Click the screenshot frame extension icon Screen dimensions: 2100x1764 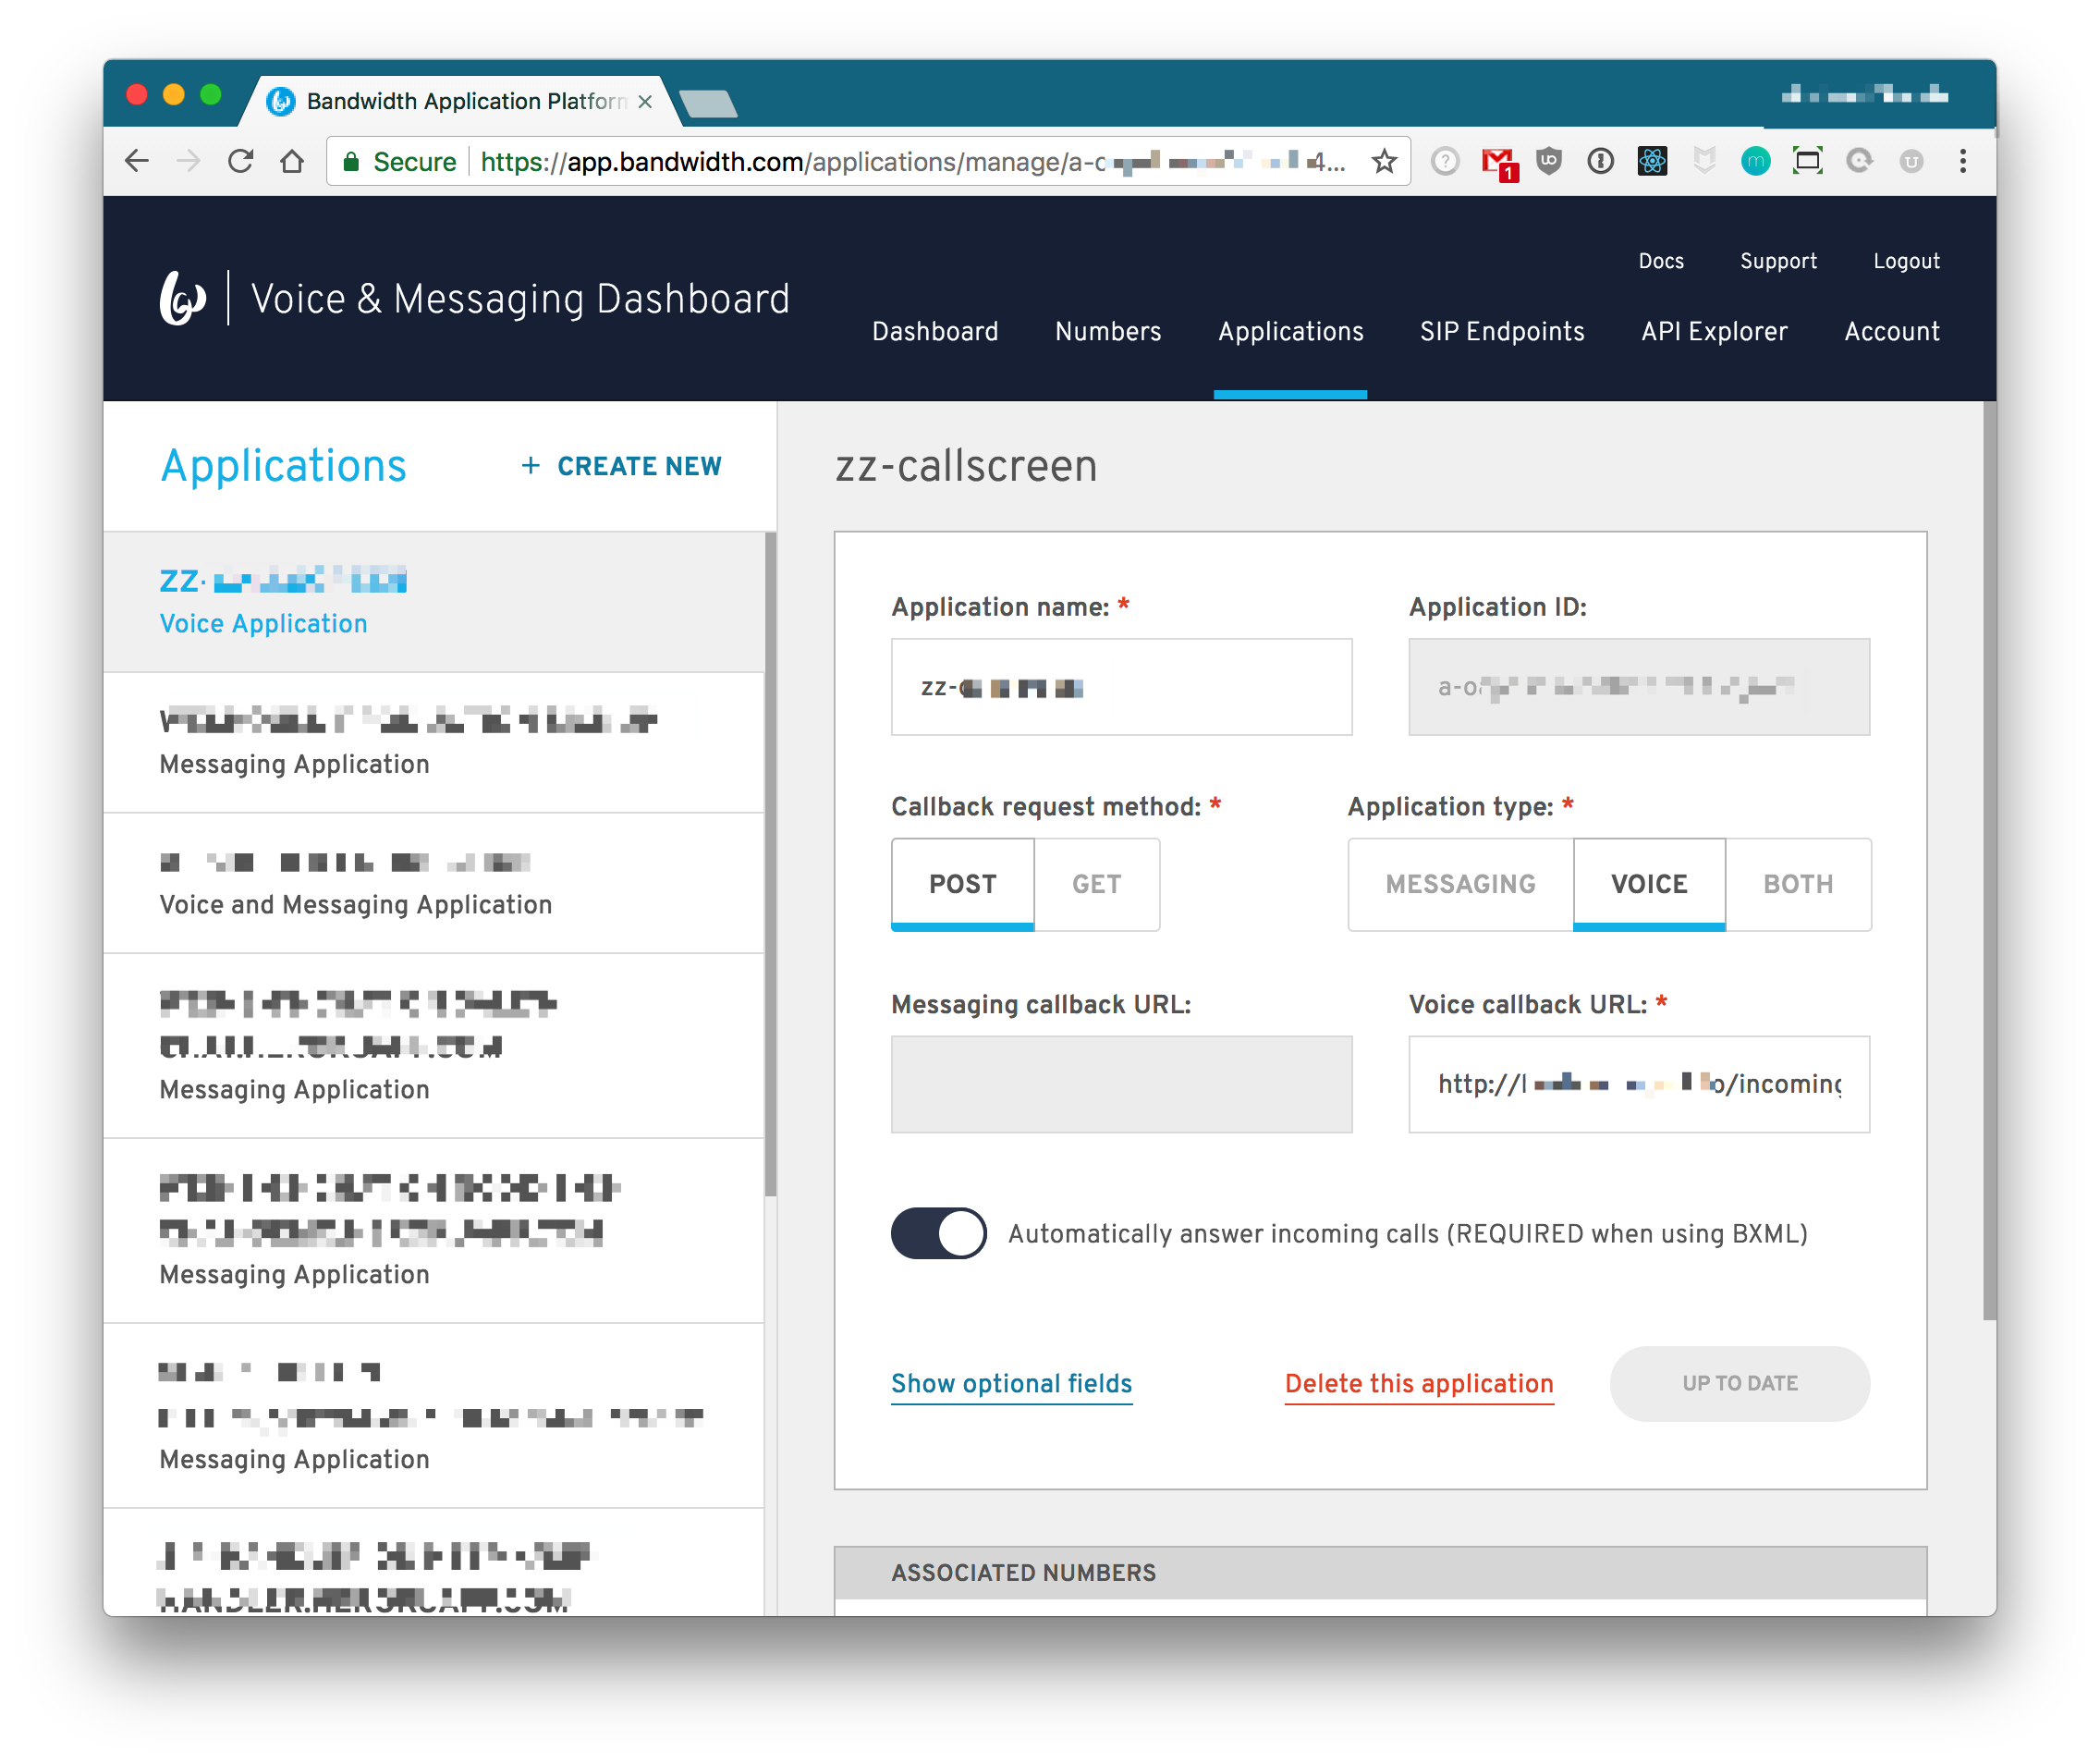[1807, 161]
